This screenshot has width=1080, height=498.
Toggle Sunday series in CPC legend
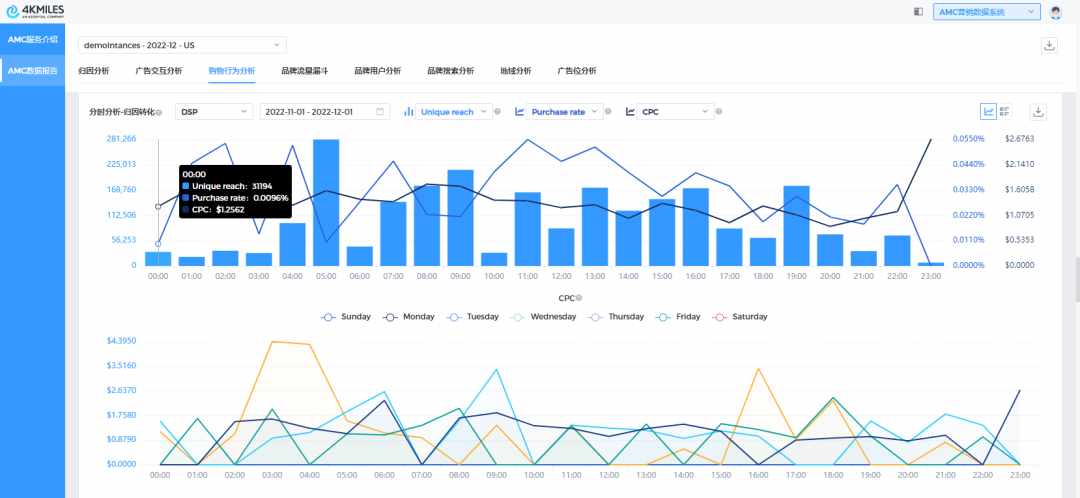pyautogui.click(x=346, y=317)
